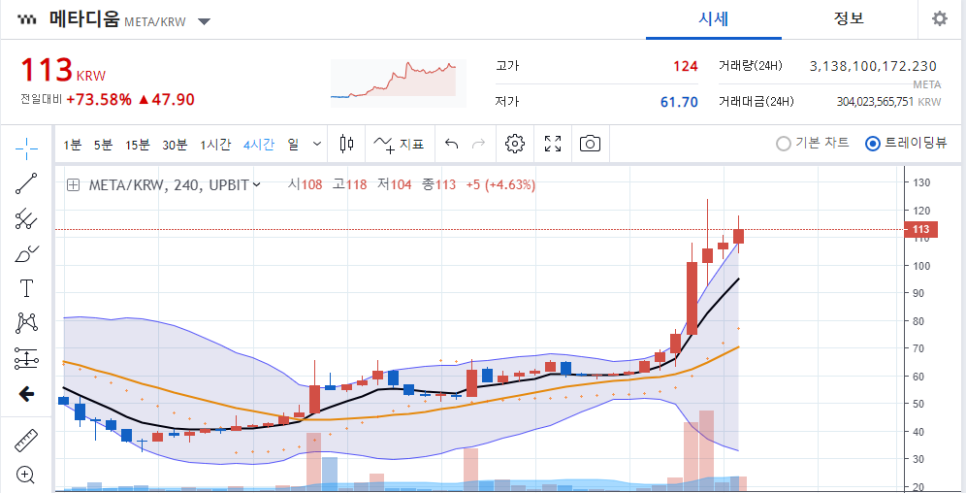Undo the last chart action
Screen dimensions: 966x493
pyautogui.click(x=452, y=144)
